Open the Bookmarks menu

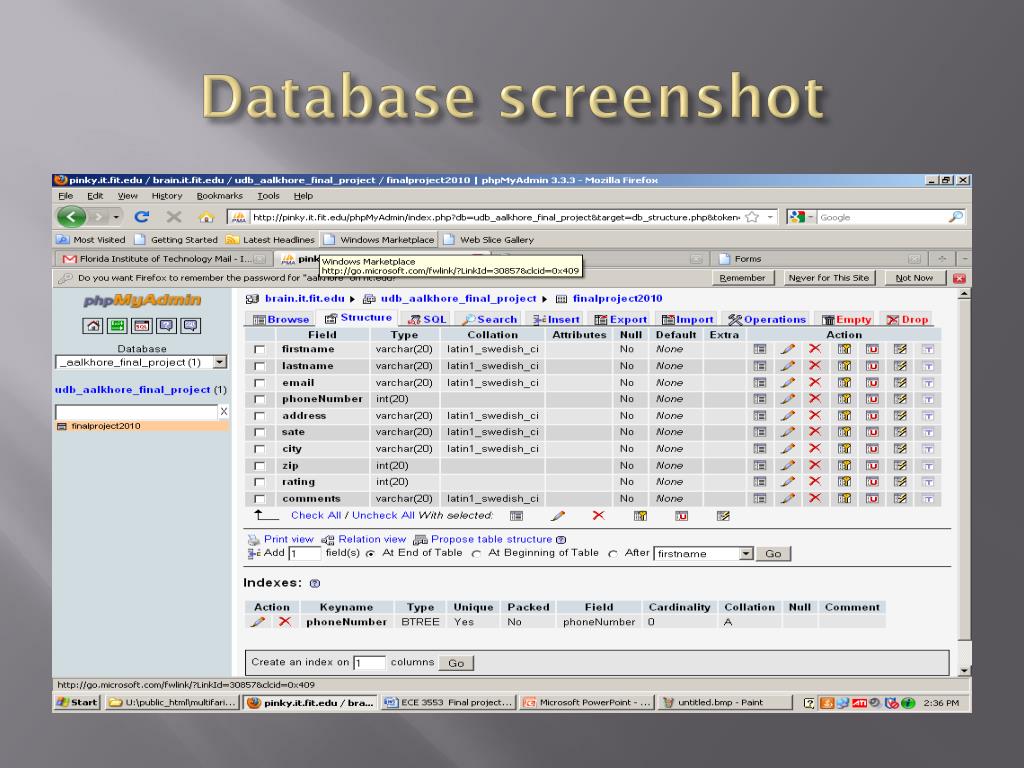click(x=219, y=196)
